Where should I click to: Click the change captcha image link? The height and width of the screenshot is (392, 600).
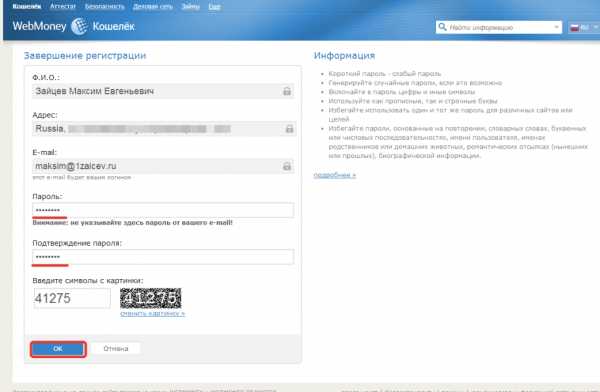[152, 314]
